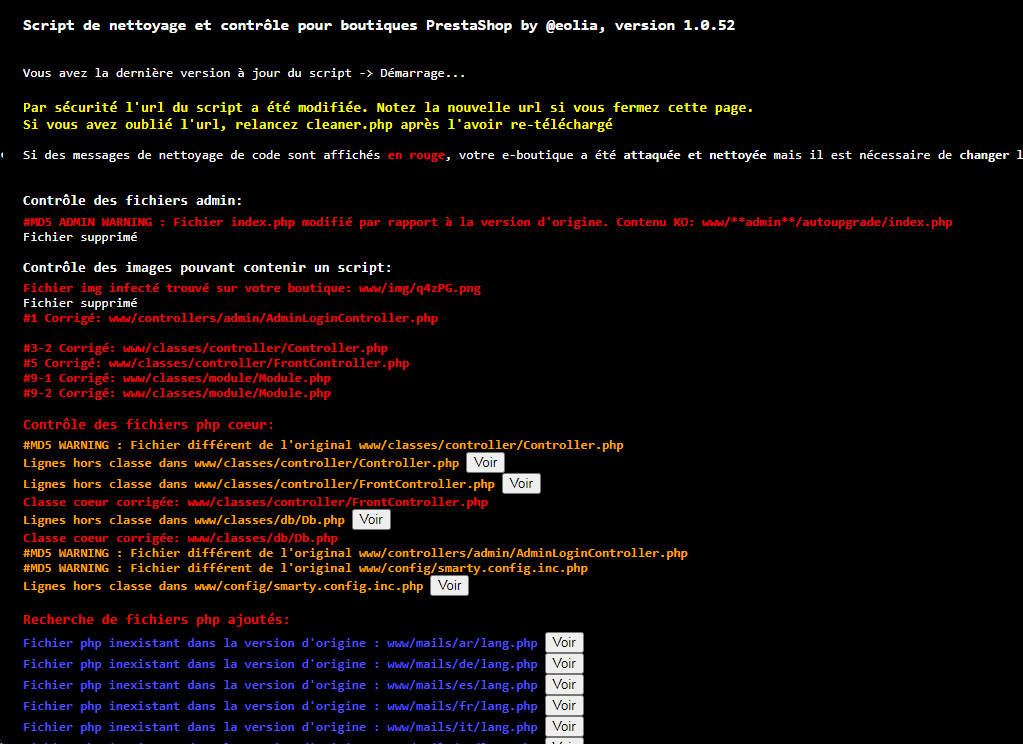Click MD5 WARNING line for AdminLoginController.php
The height and width of the screenshot is (744, 1023).
pos(356,553)
